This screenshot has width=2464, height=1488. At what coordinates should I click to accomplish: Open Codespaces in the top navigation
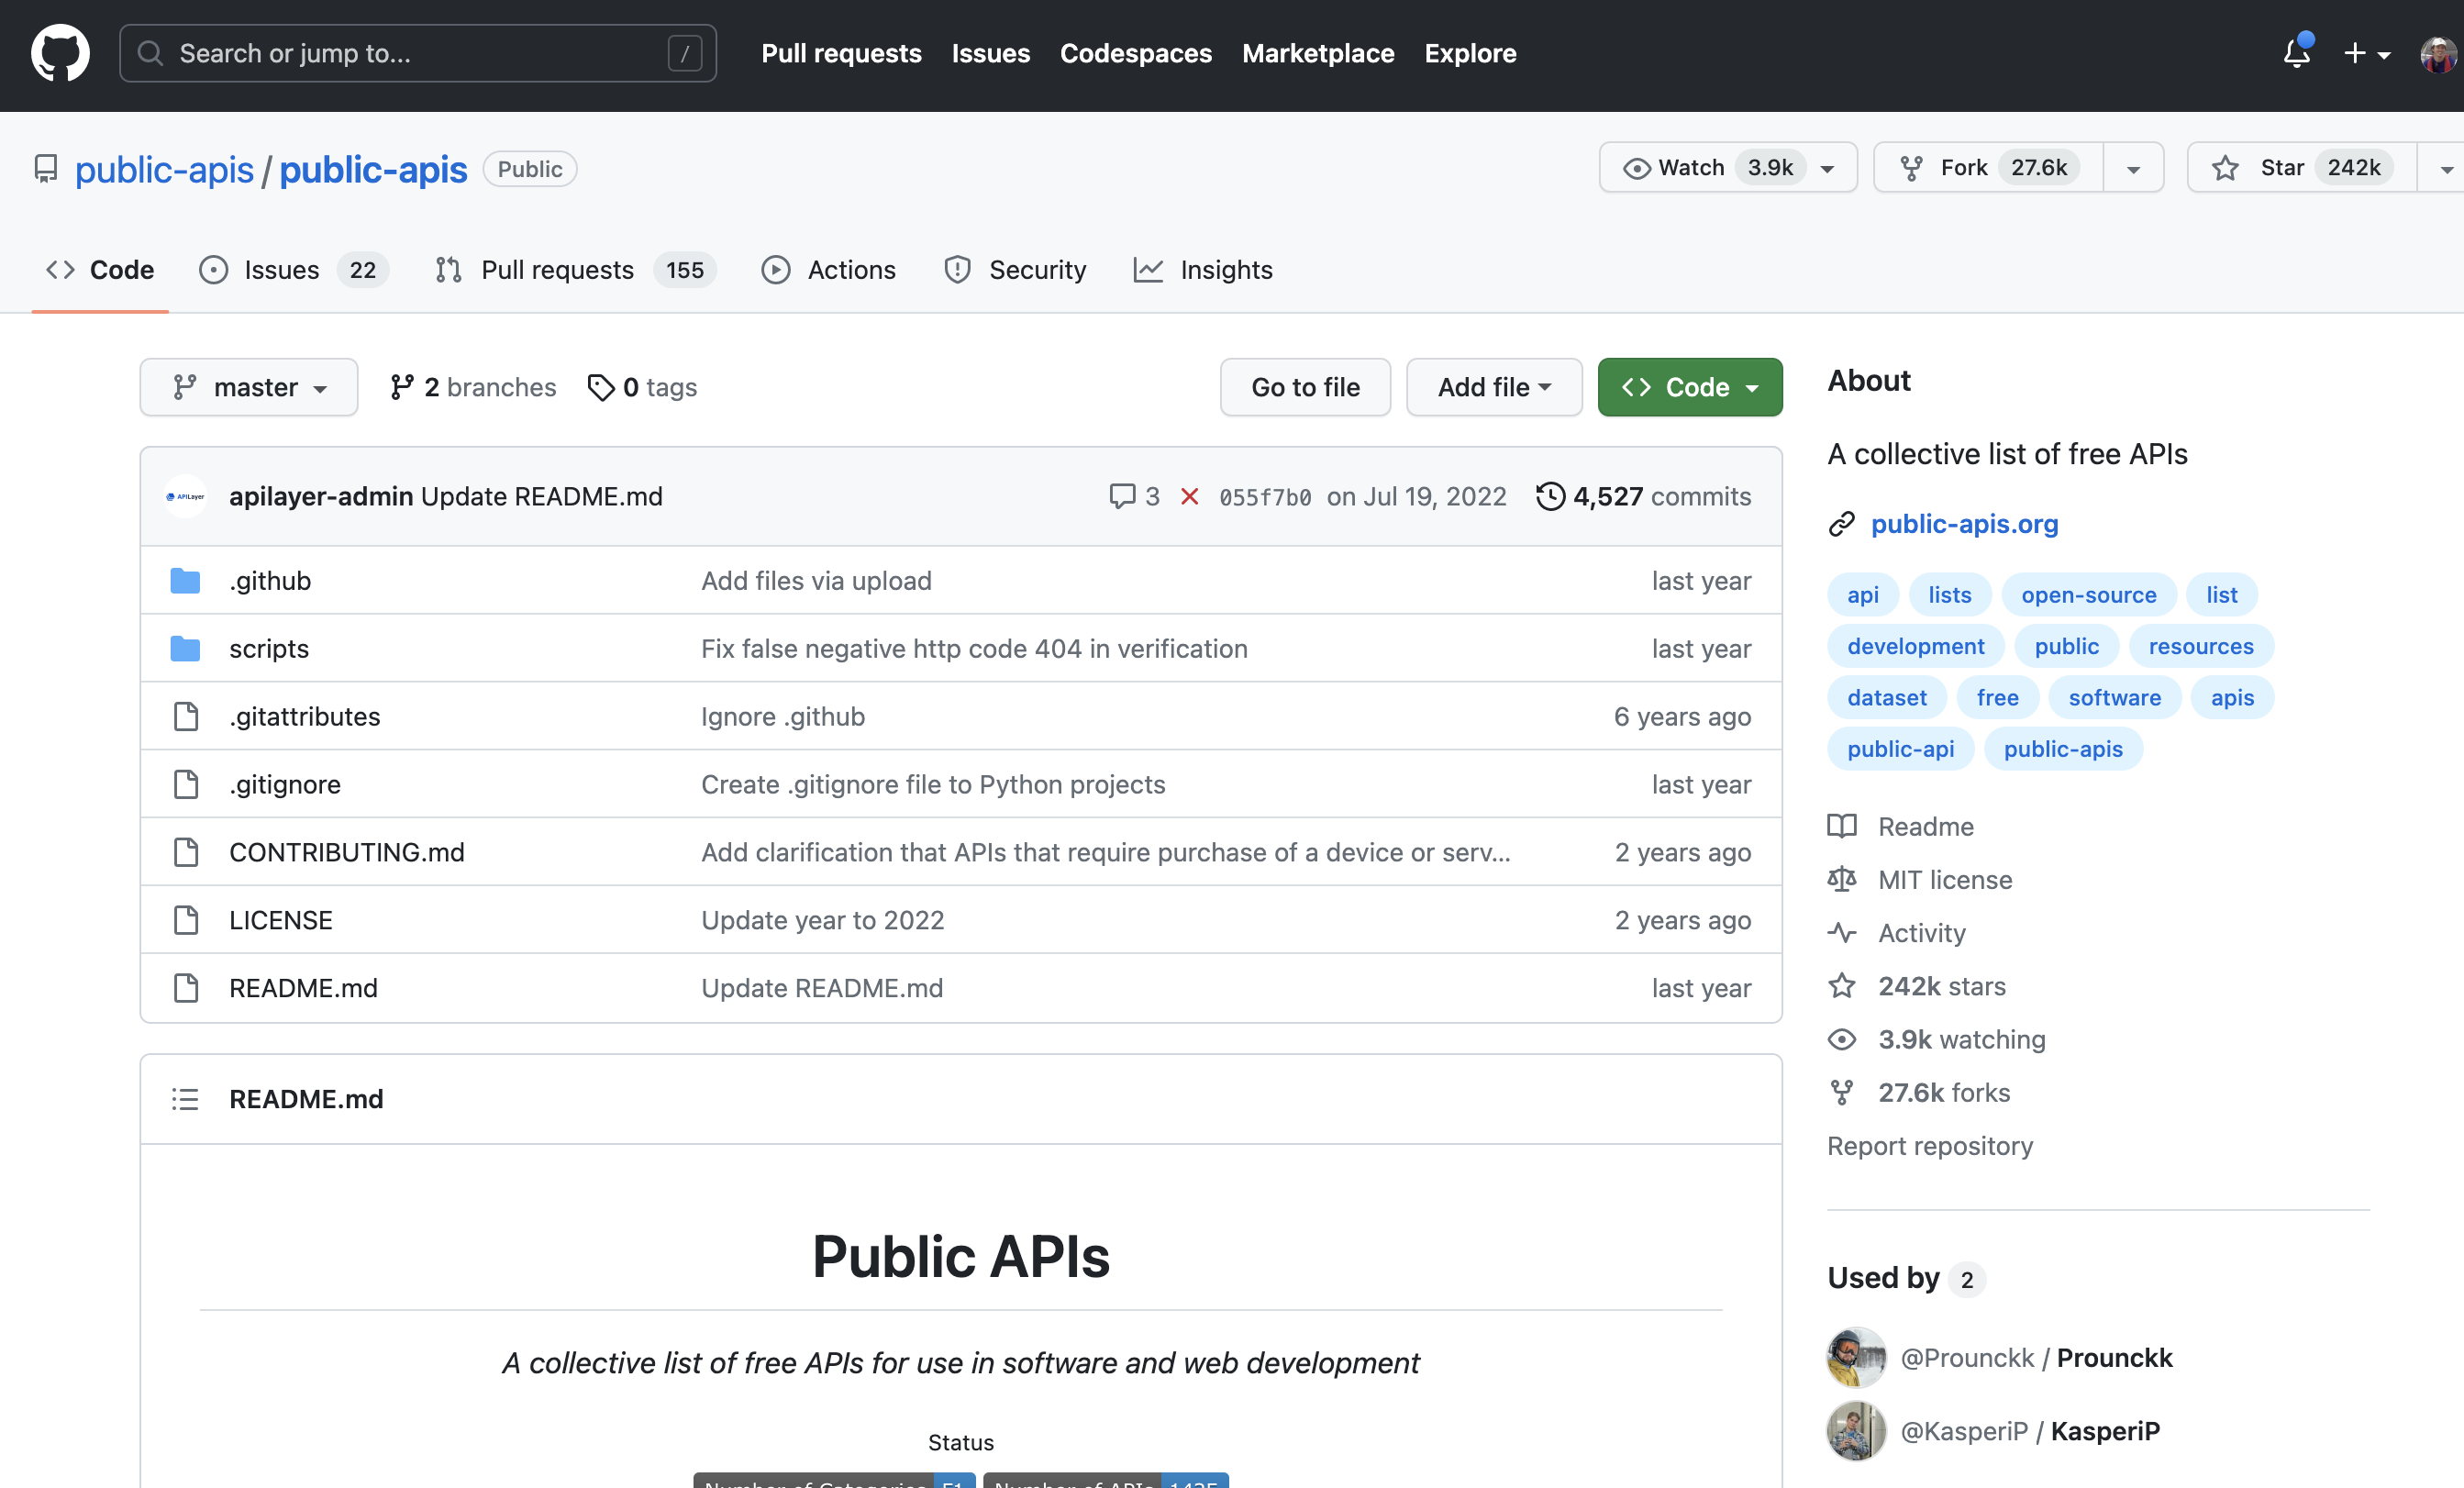1135,53
